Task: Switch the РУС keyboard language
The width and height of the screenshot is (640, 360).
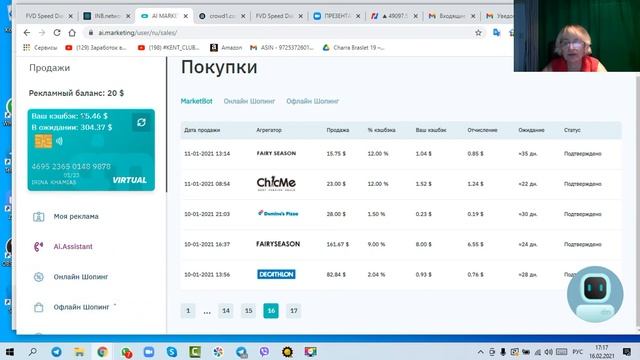Action: click(577, 352)
